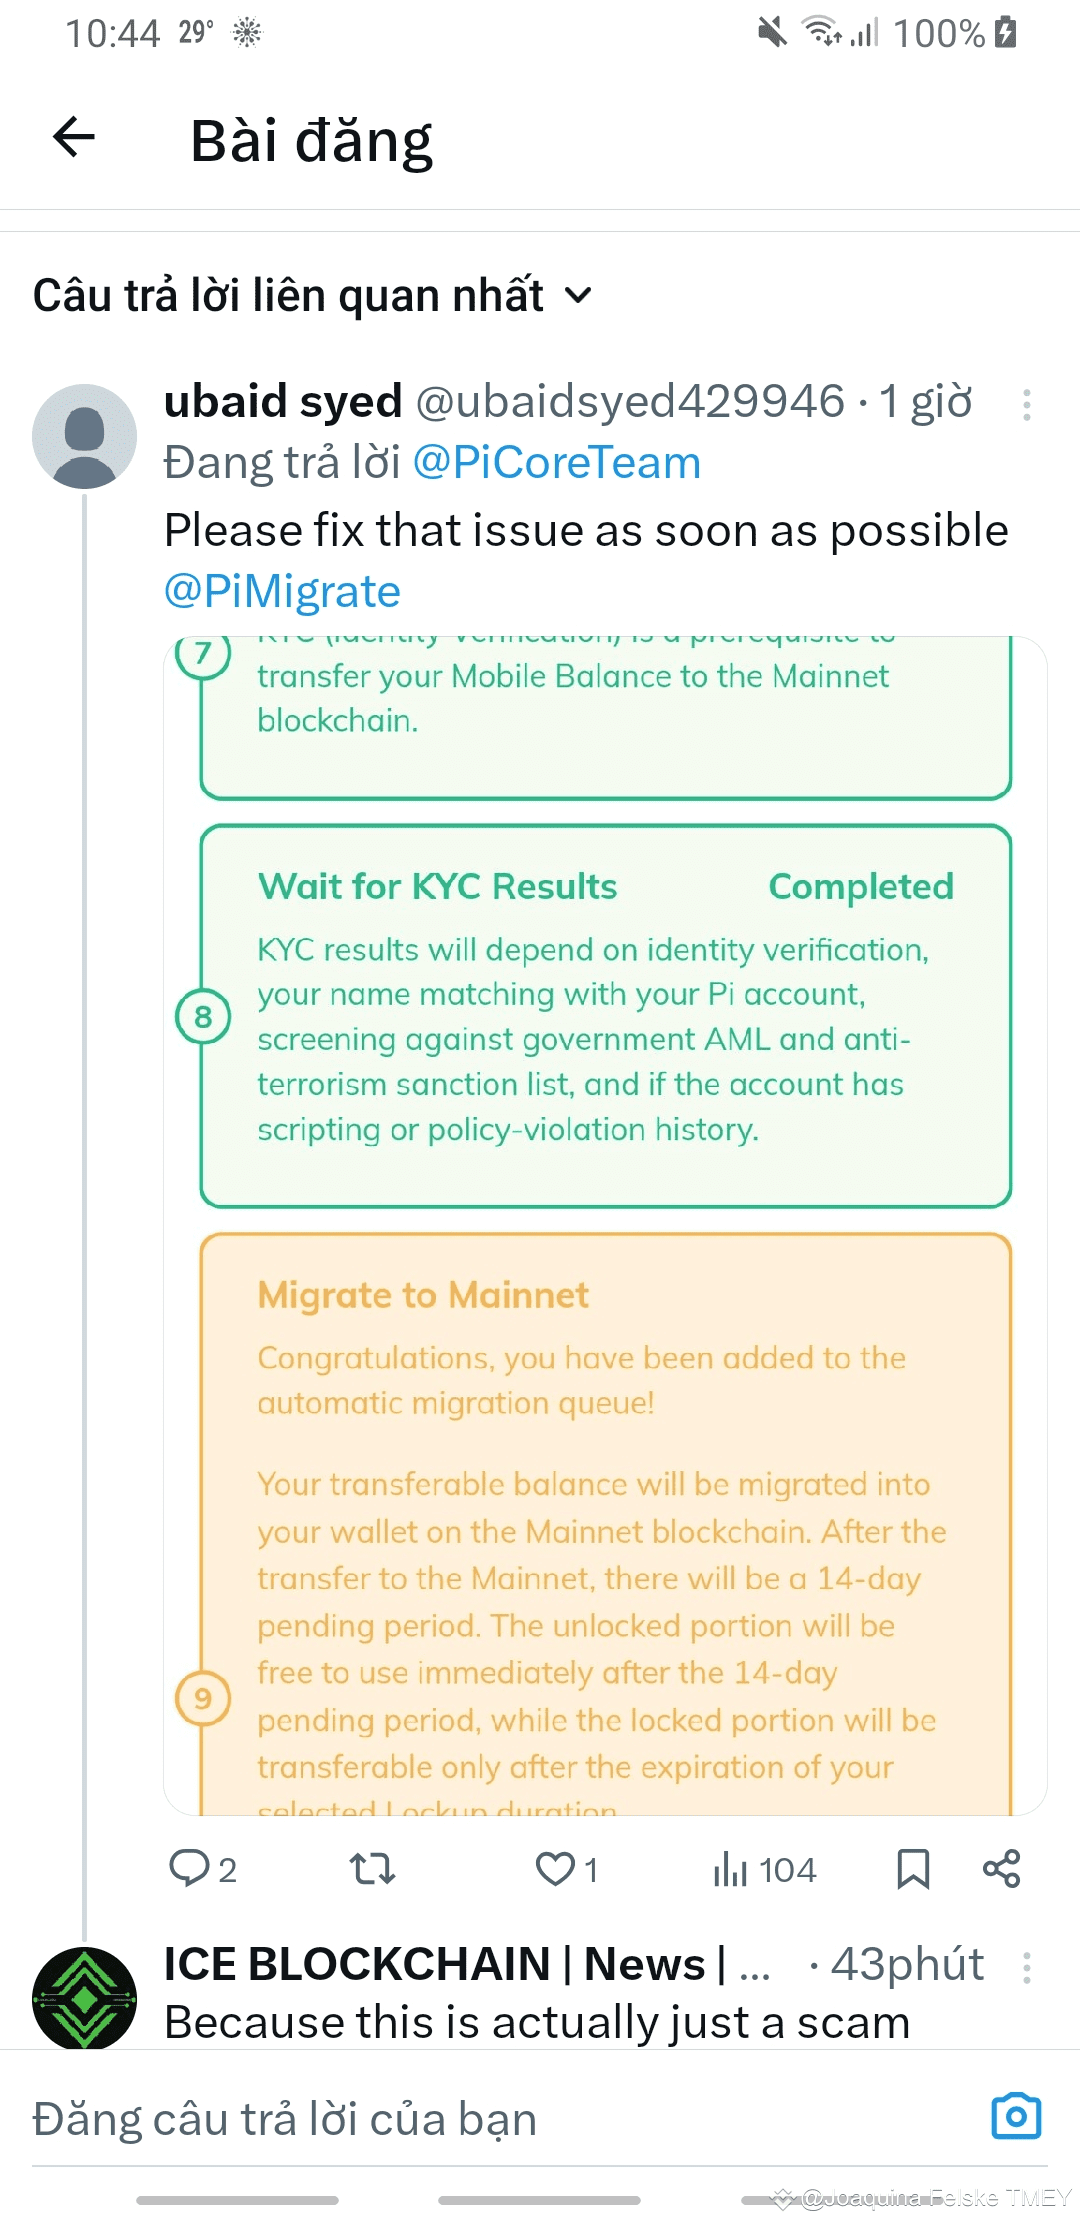1080x2220 pixels.
Task: Share ubaid syed's post
Action: [x=1001, y=1868]
